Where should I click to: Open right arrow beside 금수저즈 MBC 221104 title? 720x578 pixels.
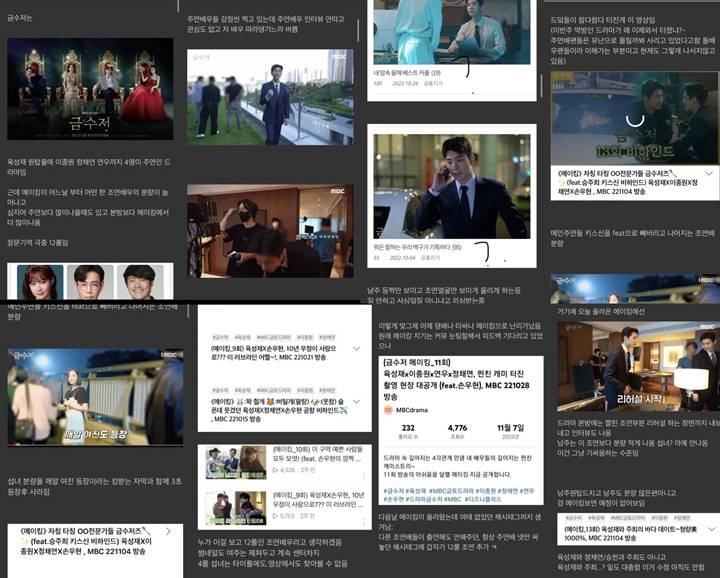point(169,532)
